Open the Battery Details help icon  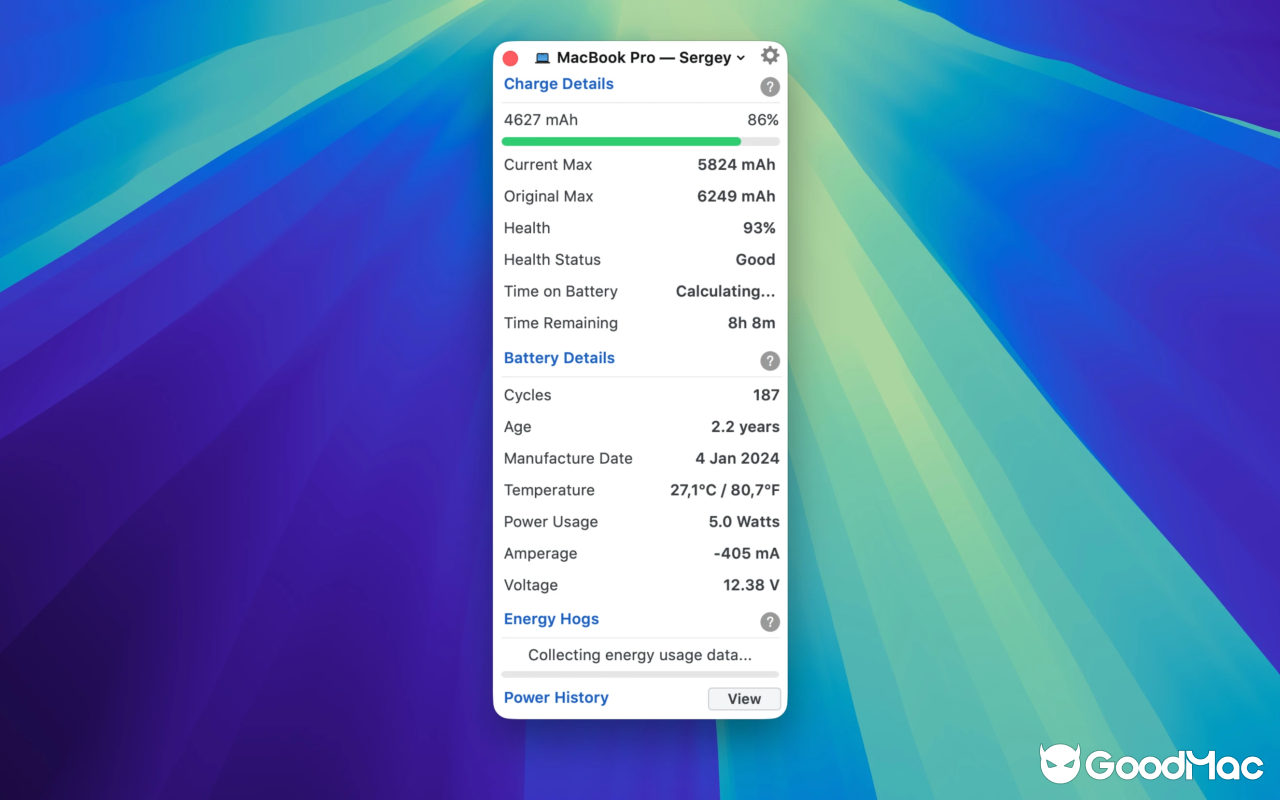coord(769,361)
